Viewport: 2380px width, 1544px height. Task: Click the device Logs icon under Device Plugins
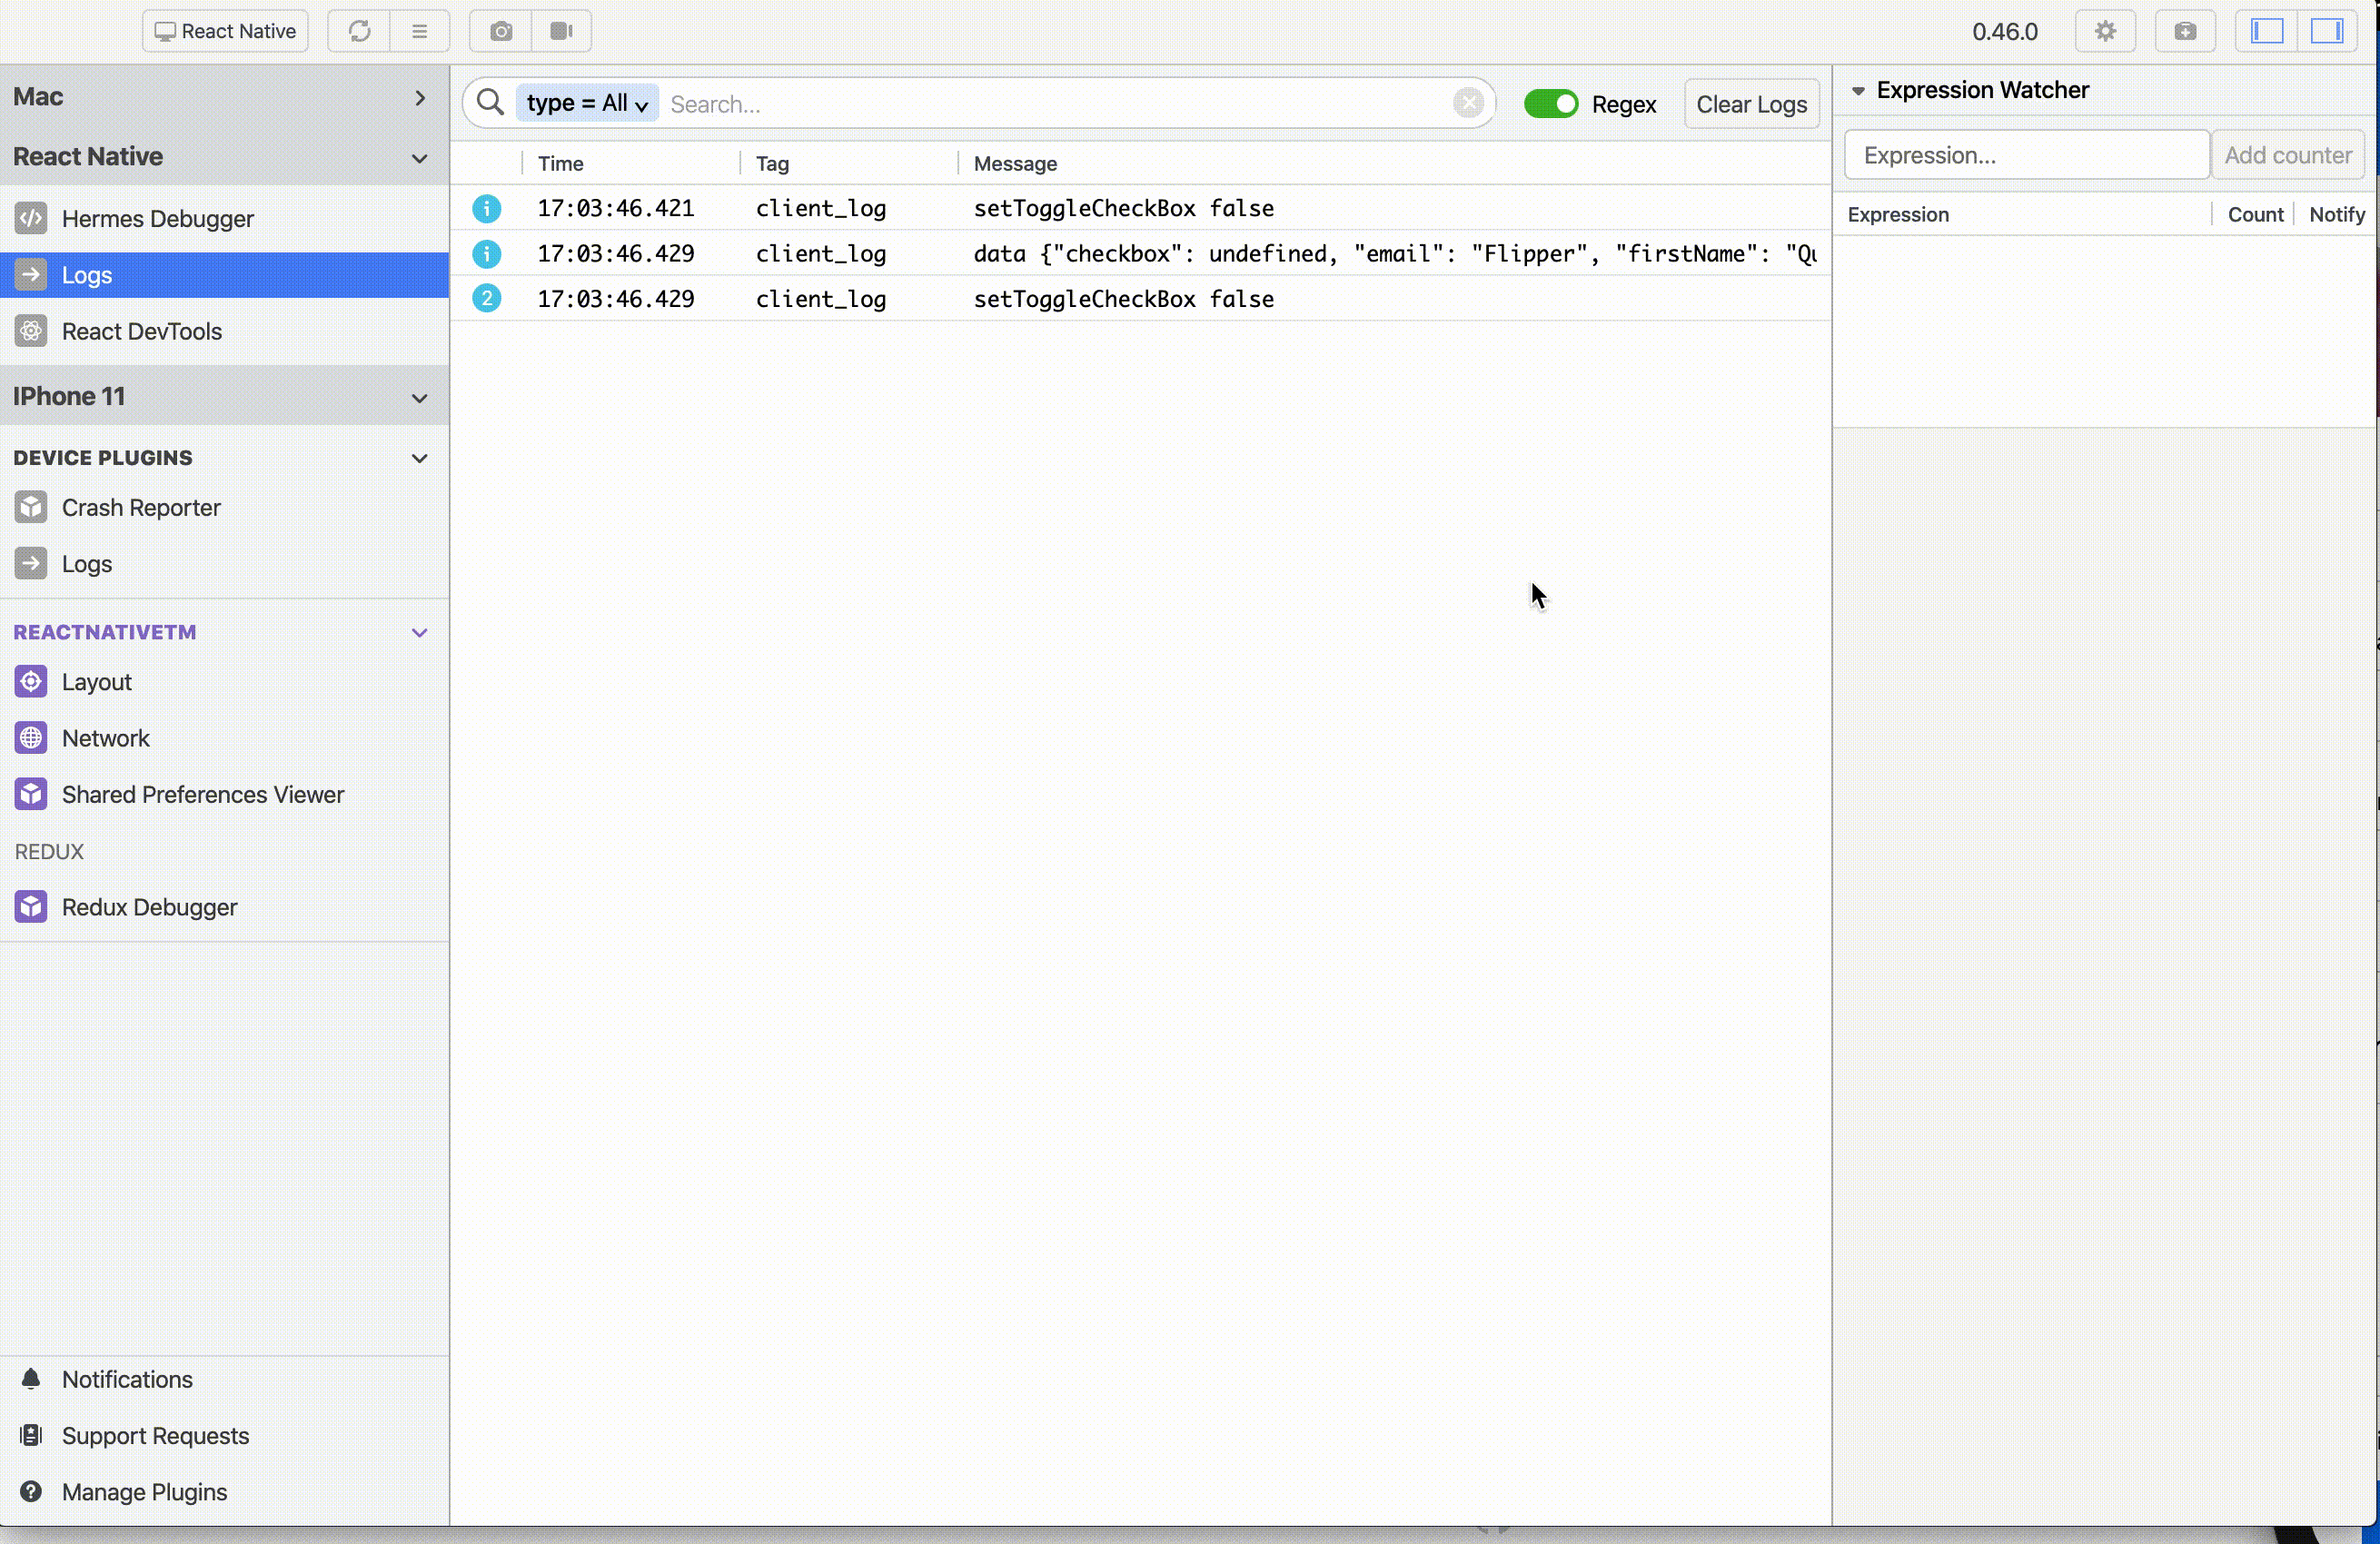[31, 563]
